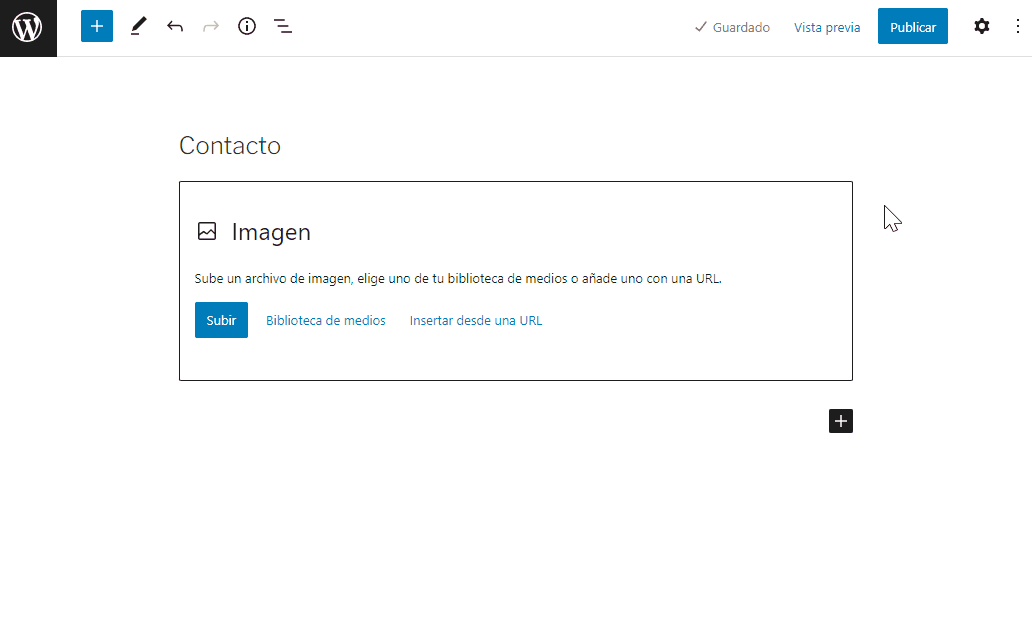Choose Insertar desde una URL

click(476, 321)
